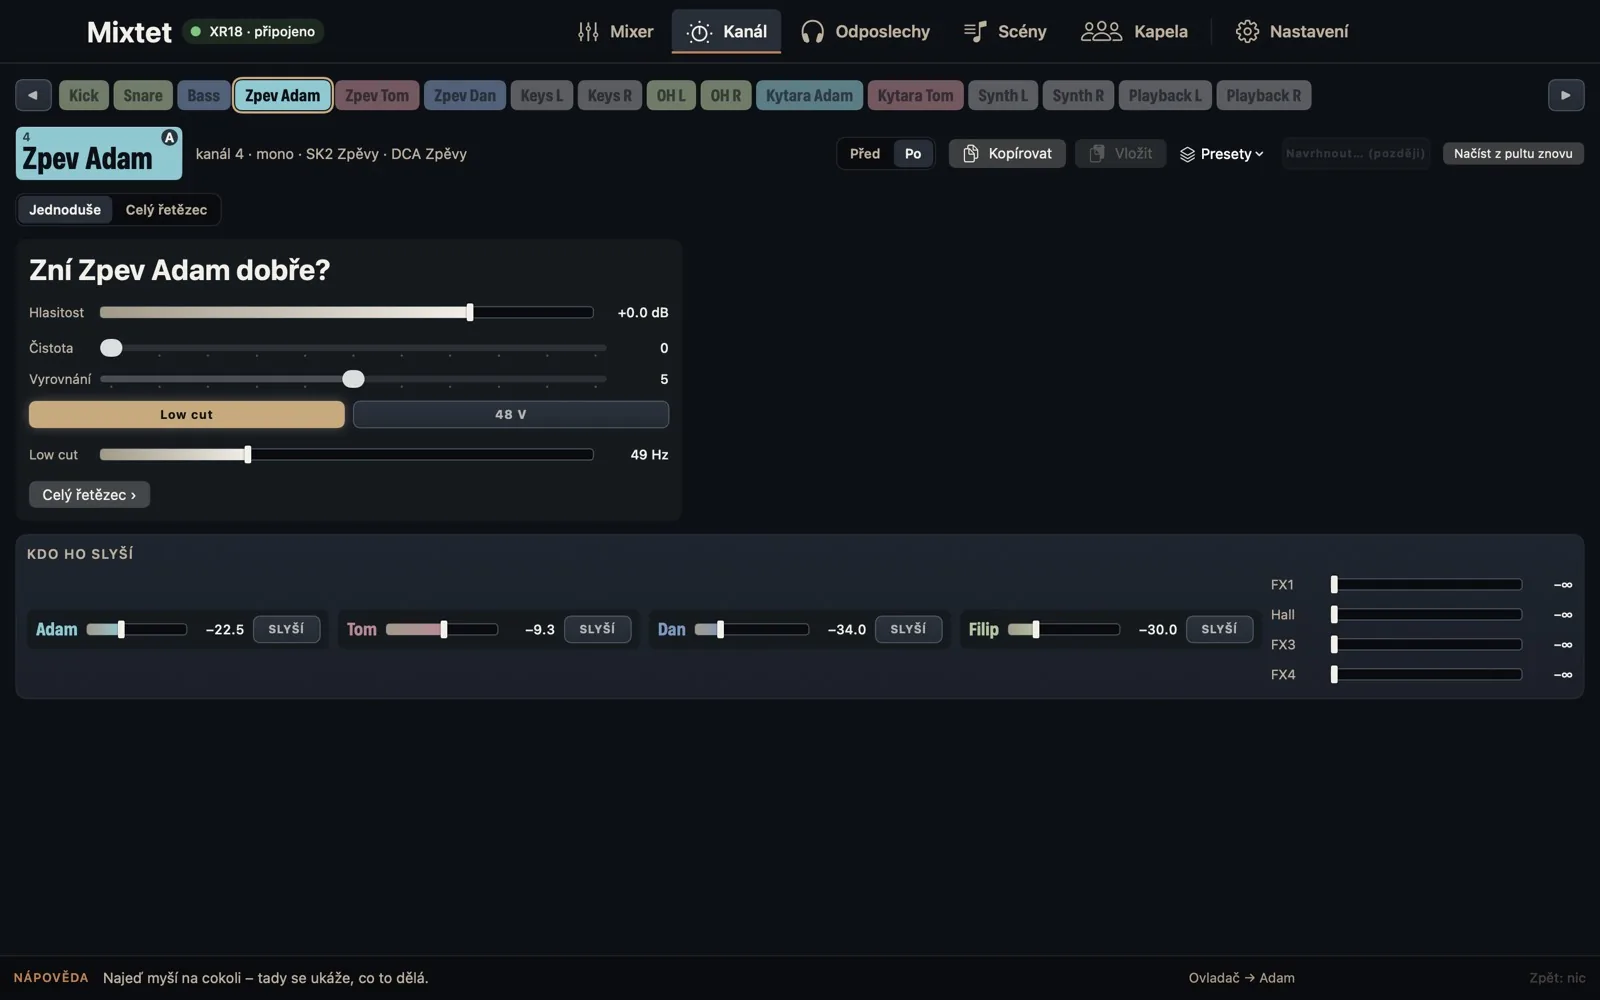Screen dimensions: 1600x1000
Task: Click the Vyrovnání slider knob
Action: pos(353,379)
